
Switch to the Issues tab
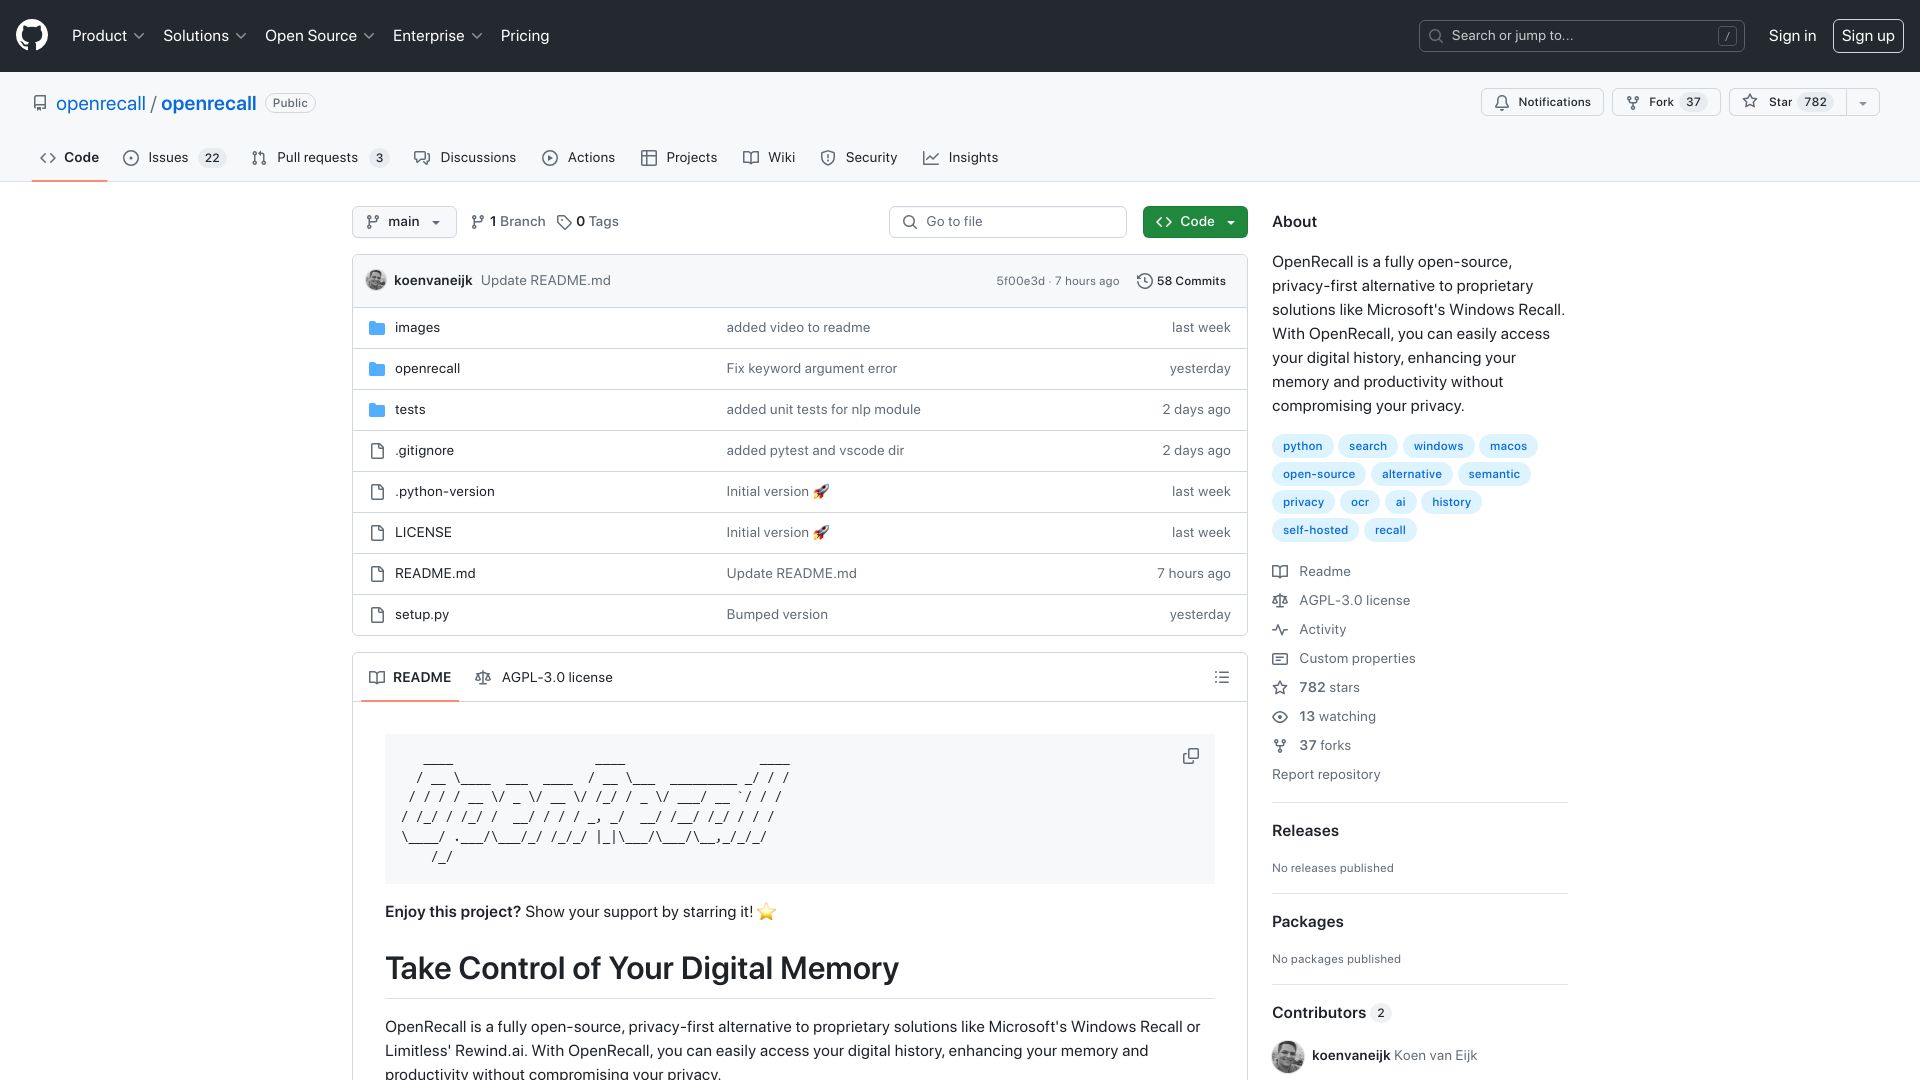pyautogui.click(x=174, y=157)
